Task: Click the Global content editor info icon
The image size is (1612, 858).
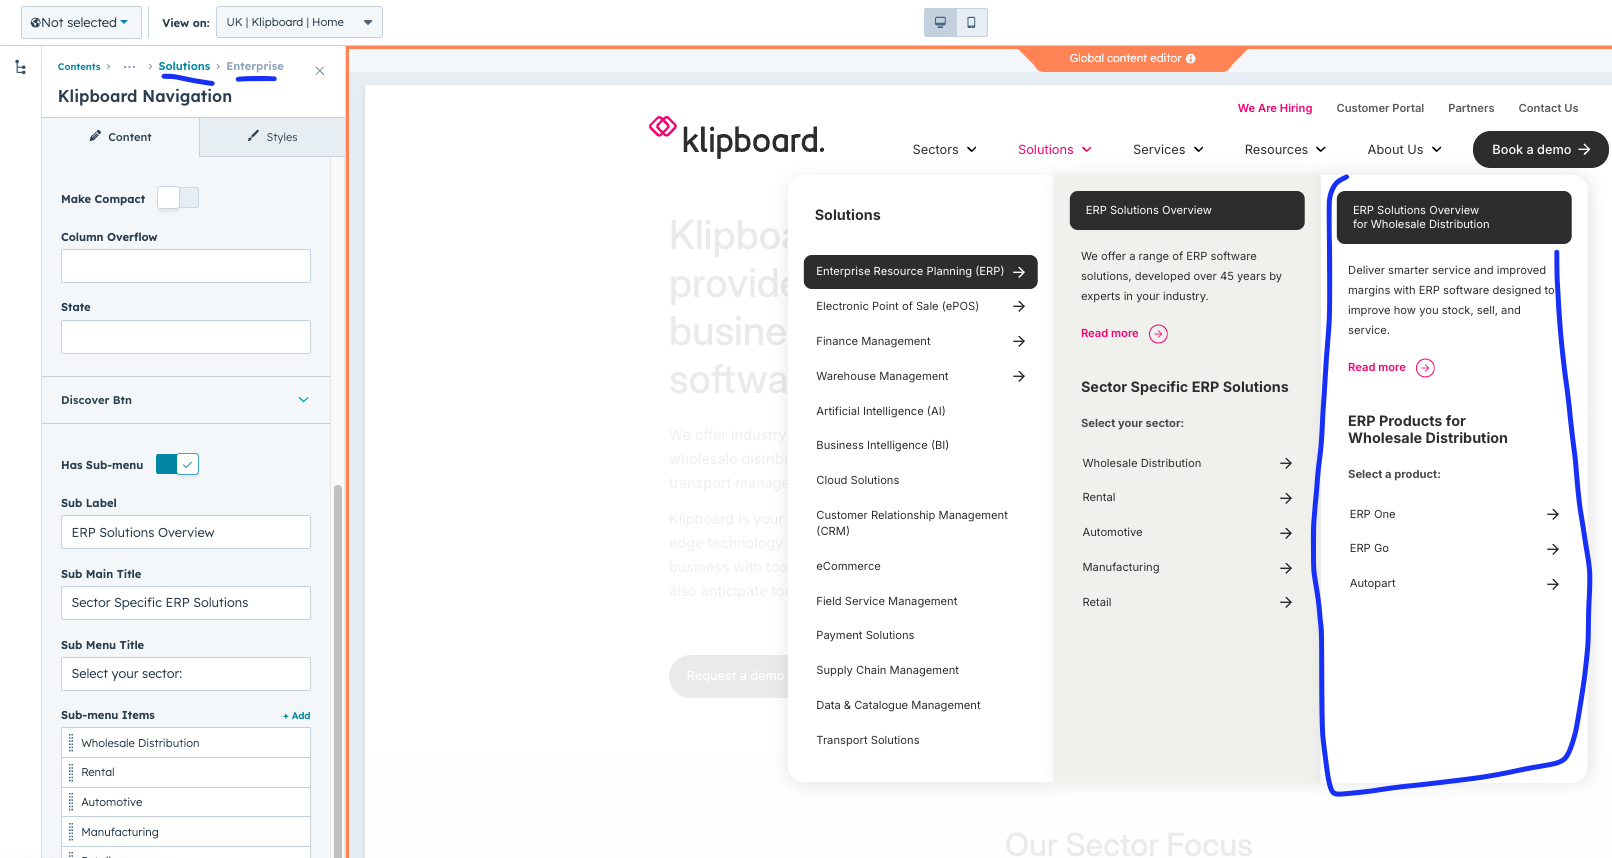Action: (1190, 59)
